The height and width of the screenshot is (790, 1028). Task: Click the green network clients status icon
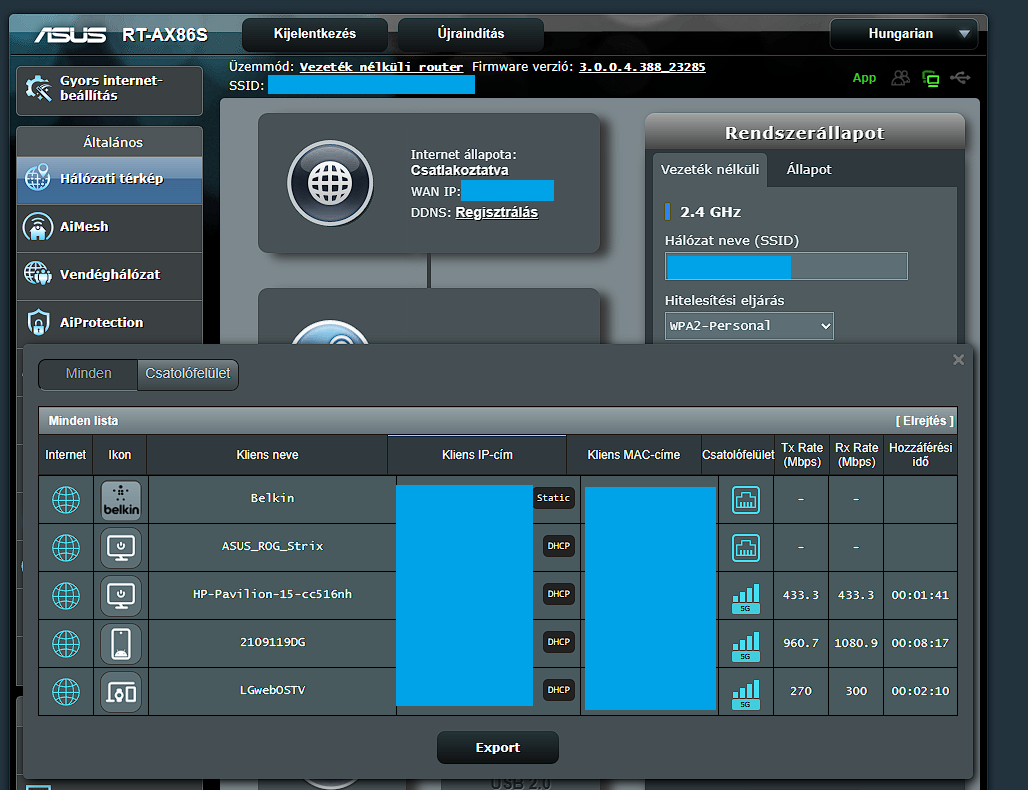[930, 79]
